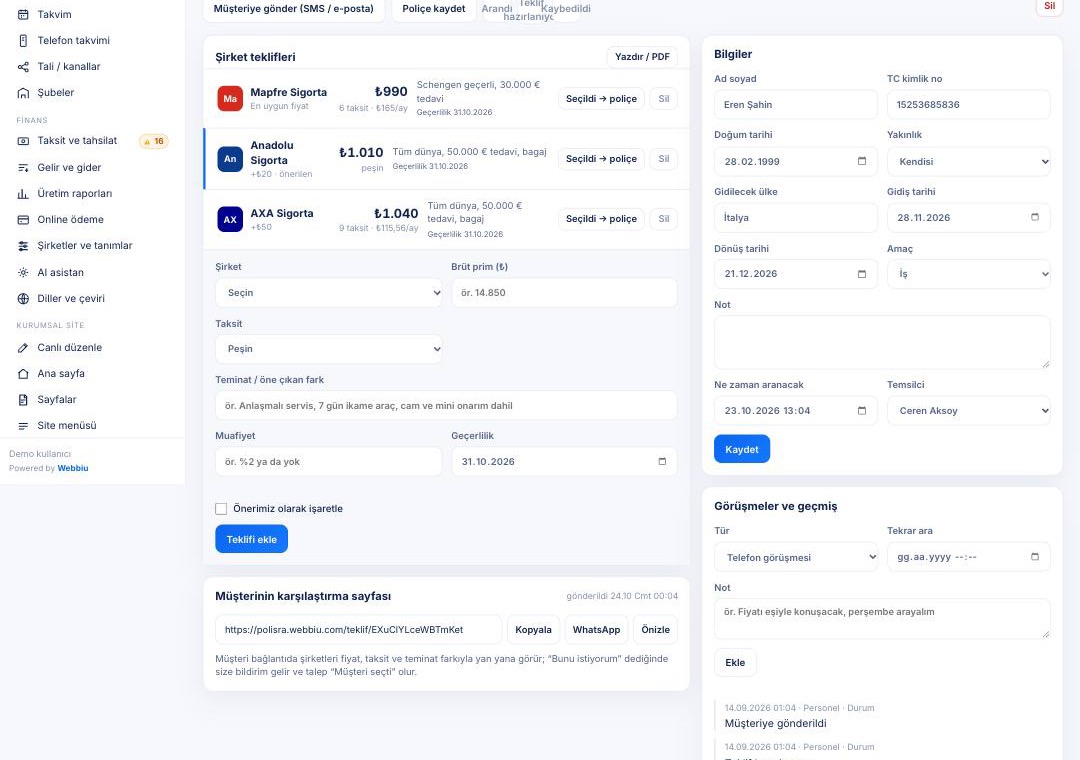
Task: Click the Canlı düzenle pencil icon
Action: (23, 348)
